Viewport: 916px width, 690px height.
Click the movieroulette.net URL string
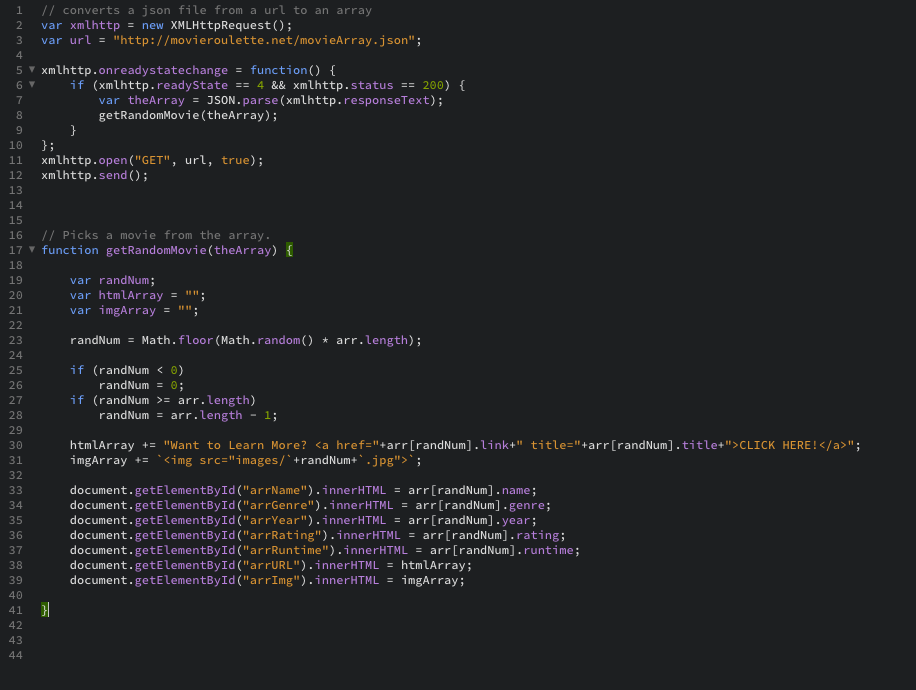[264, 40]
